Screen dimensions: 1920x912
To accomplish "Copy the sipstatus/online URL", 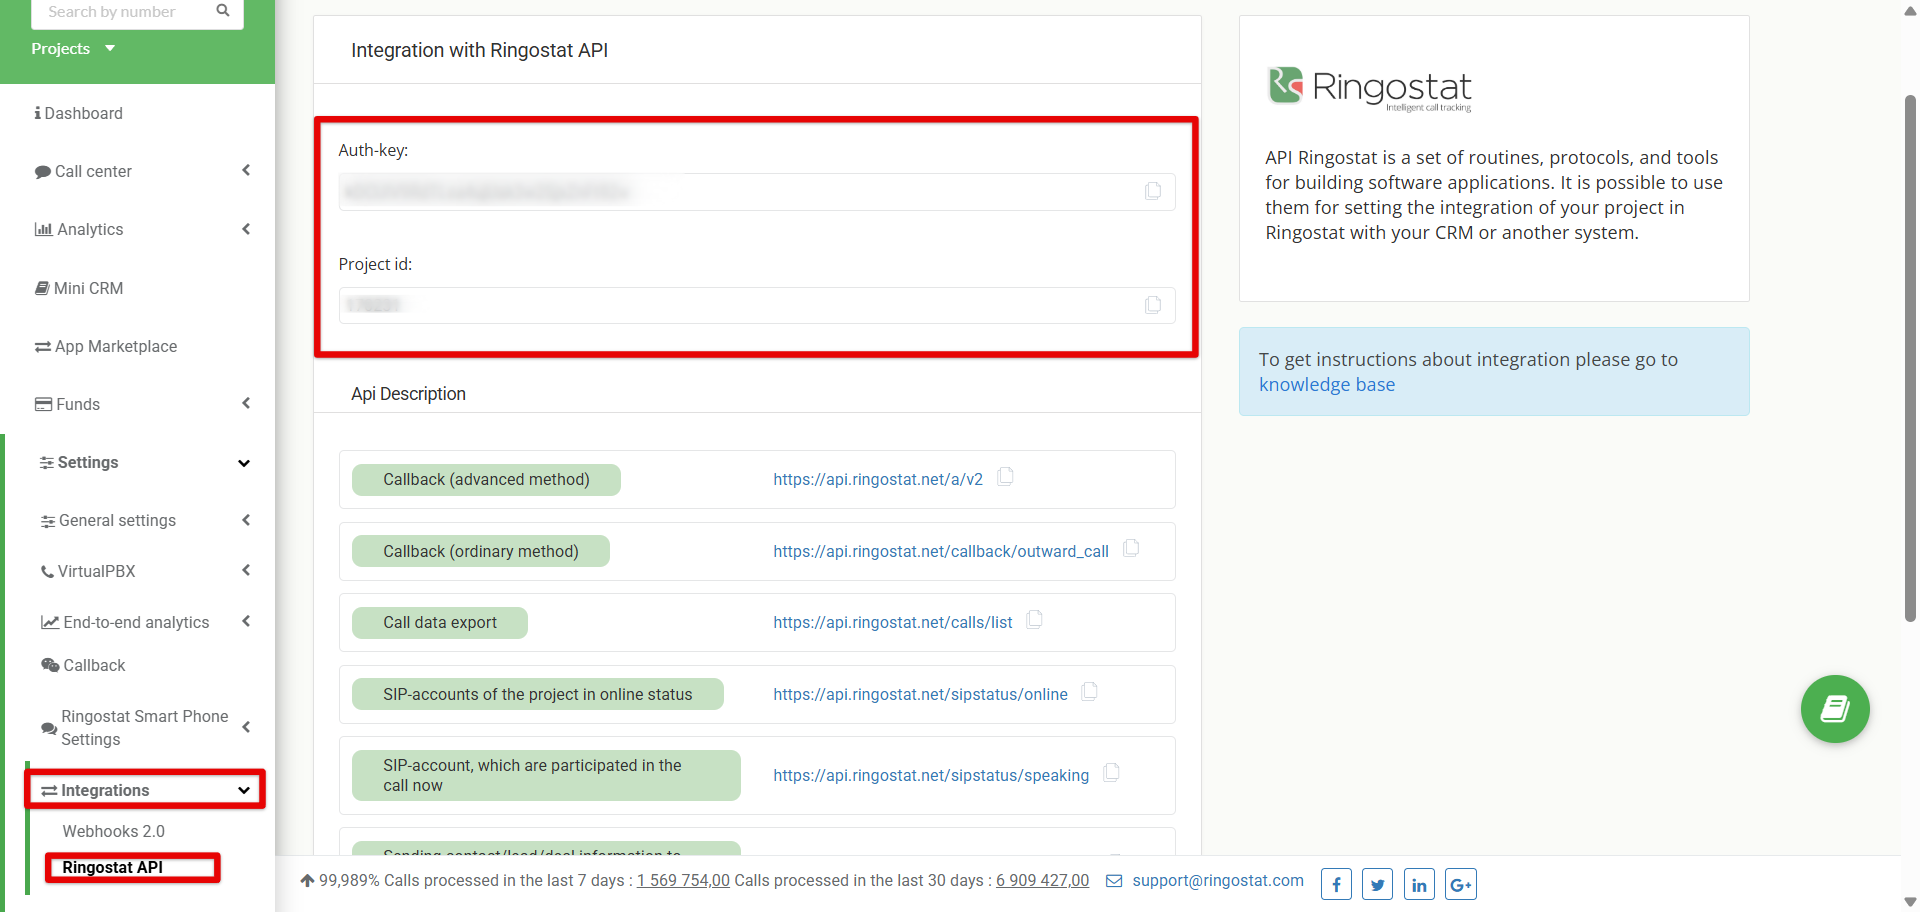I will point(1090,691).
